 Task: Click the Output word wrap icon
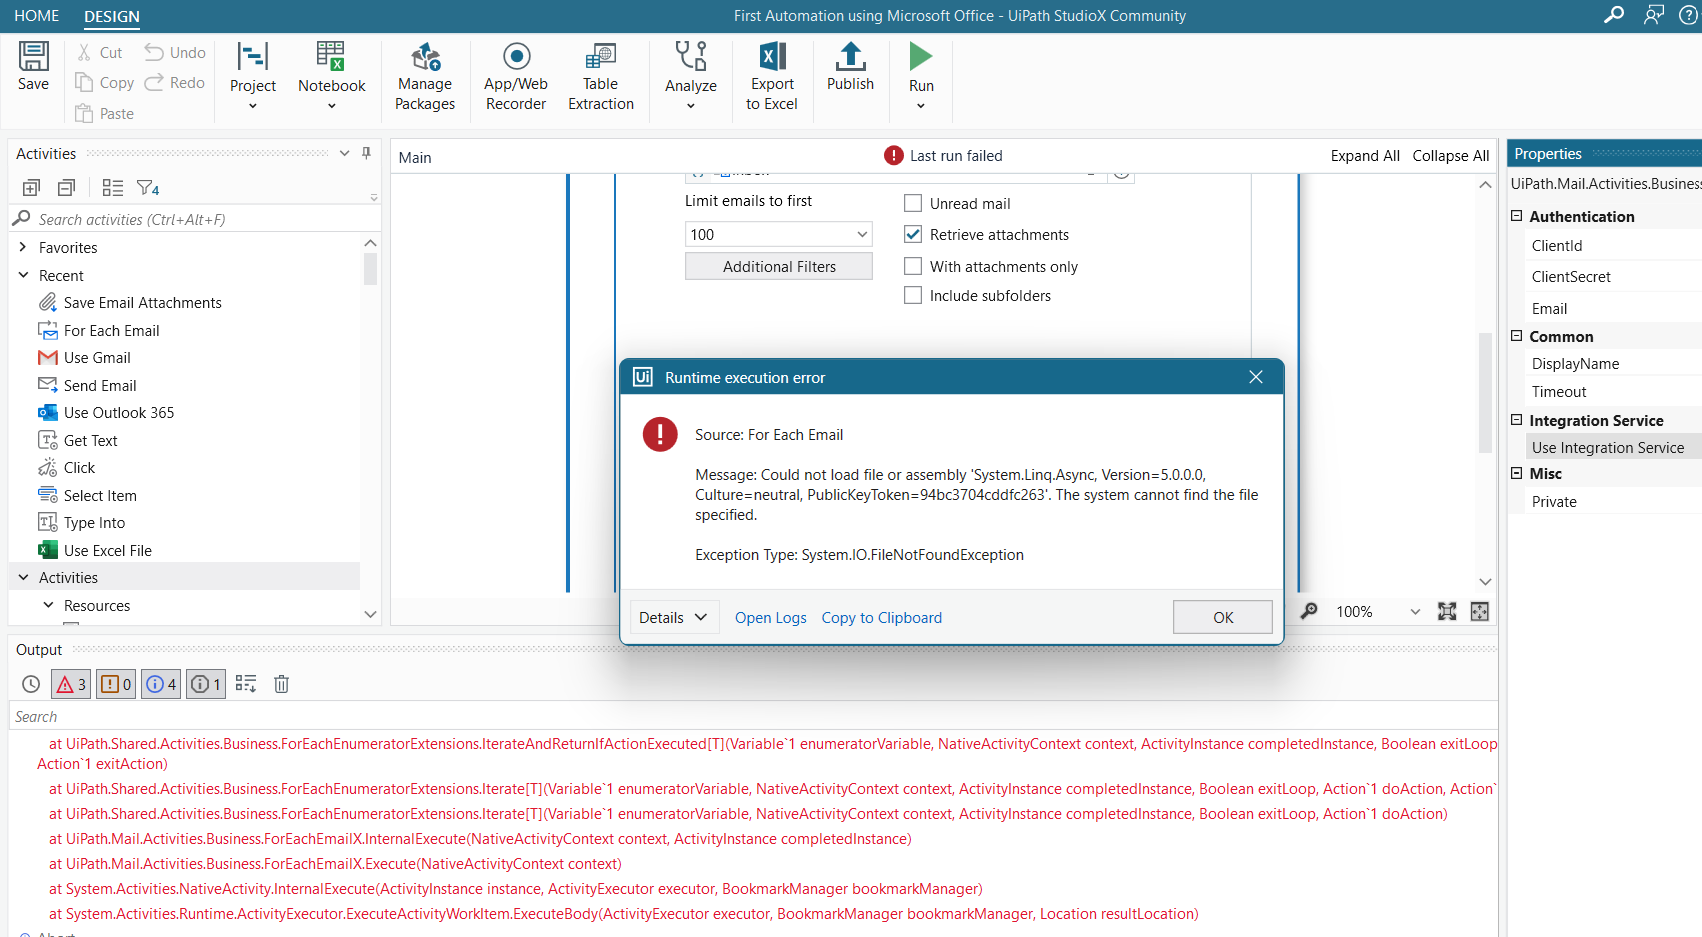coord(246,684)
